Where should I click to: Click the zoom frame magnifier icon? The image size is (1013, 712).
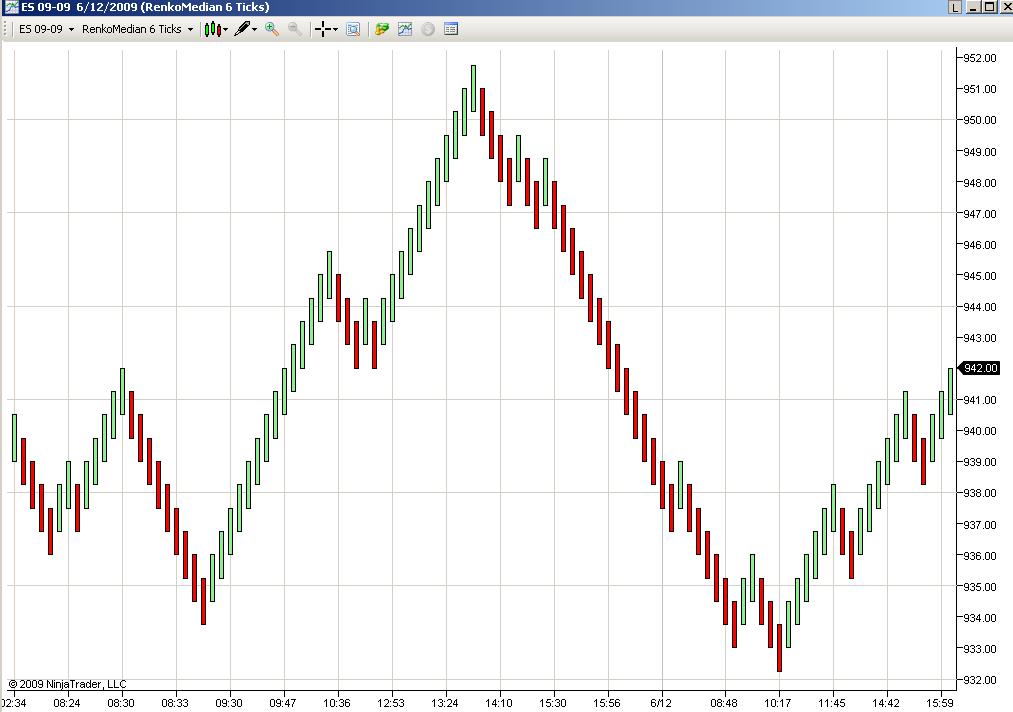click(353, 29)
